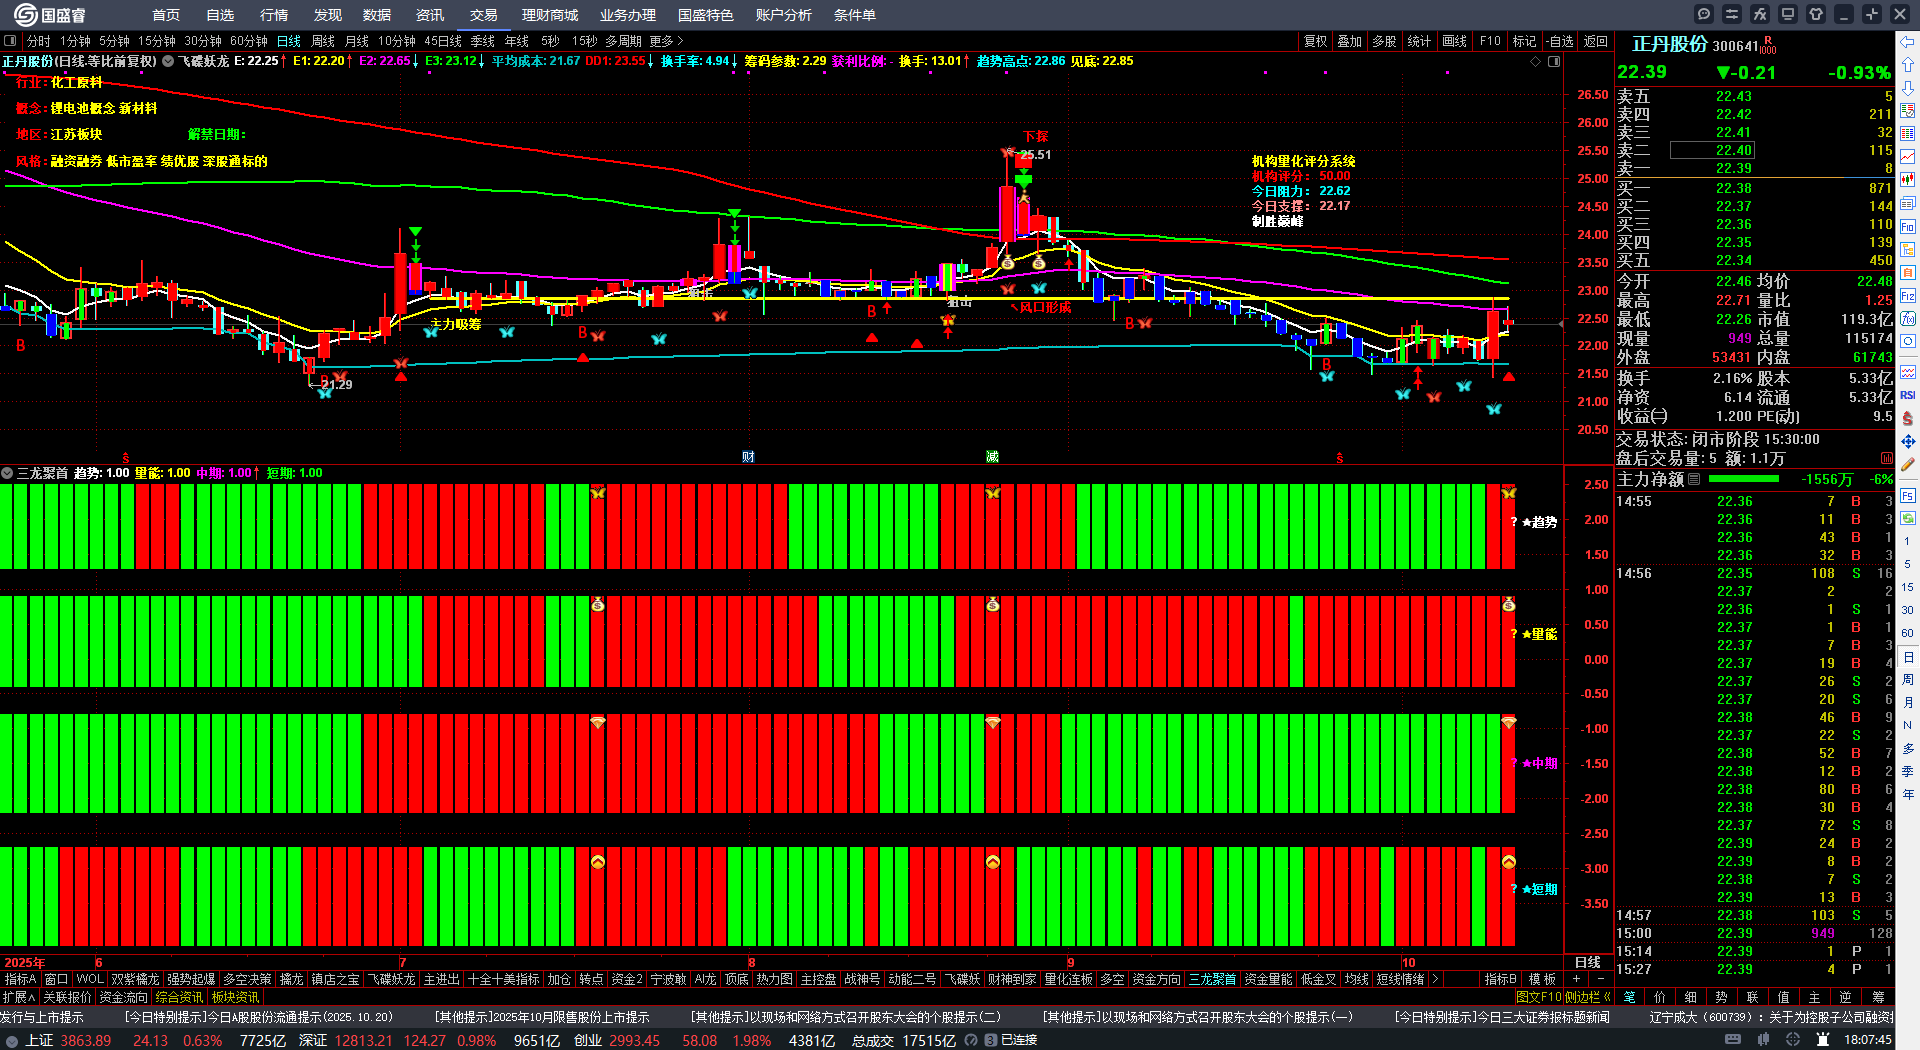Click the 笔 tab under tick list
The height and width of the screenshot is (1050, 1920).
[x=1630, y=997]
